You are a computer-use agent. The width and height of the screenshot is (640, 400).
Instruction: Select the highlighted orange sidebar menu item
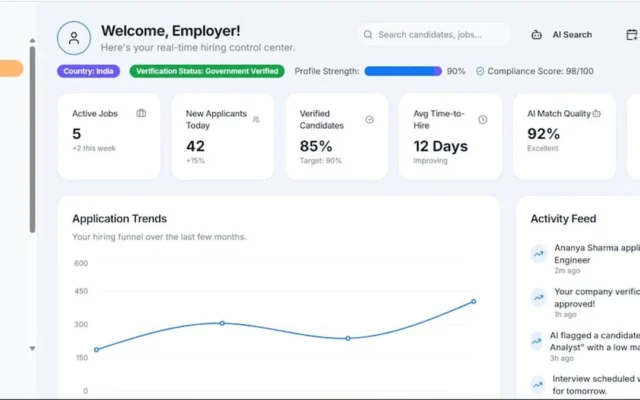11,68
